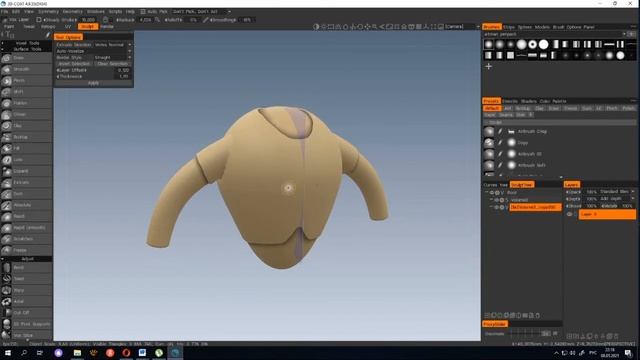Select the Draw sculpt tool

pyautogui.click(x=27, y=58)
